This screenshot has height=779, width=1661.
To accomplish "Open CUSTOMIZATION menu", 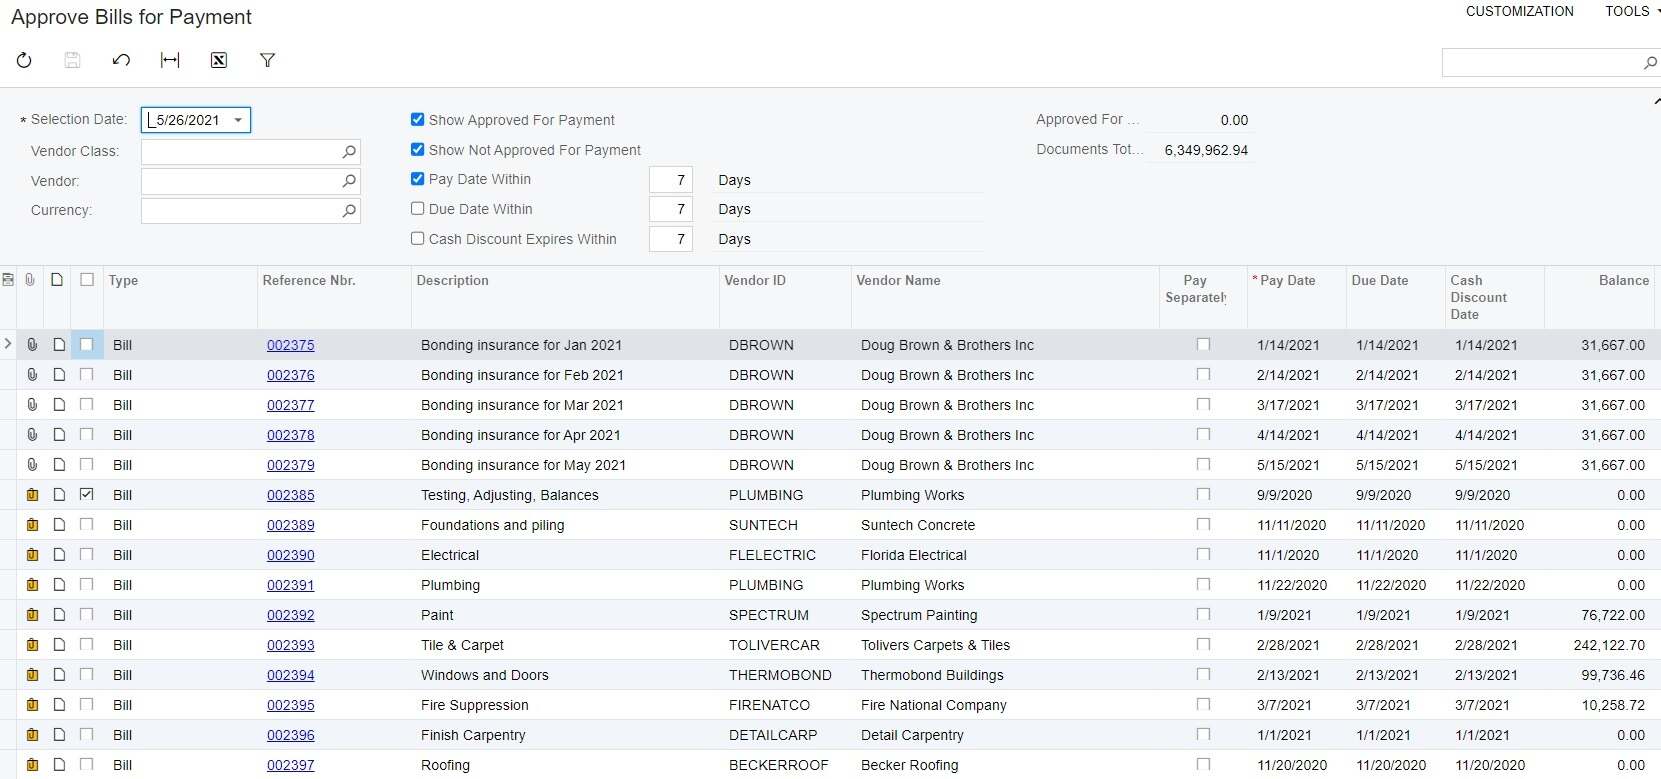I will pos(1520,11).
